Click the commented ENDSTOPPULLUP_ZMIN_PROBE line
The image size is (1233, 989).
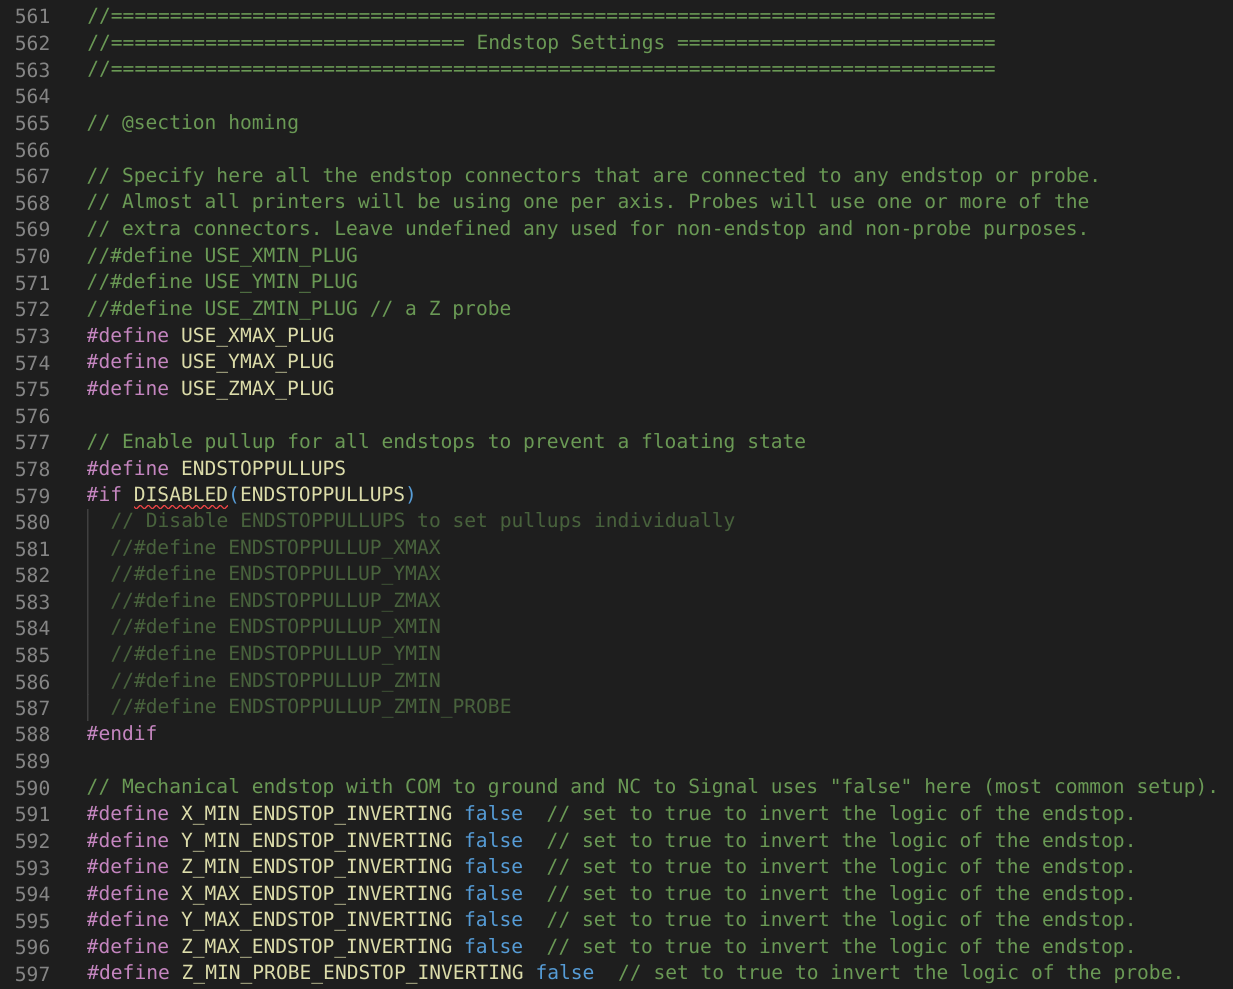[x=311, y=707]
